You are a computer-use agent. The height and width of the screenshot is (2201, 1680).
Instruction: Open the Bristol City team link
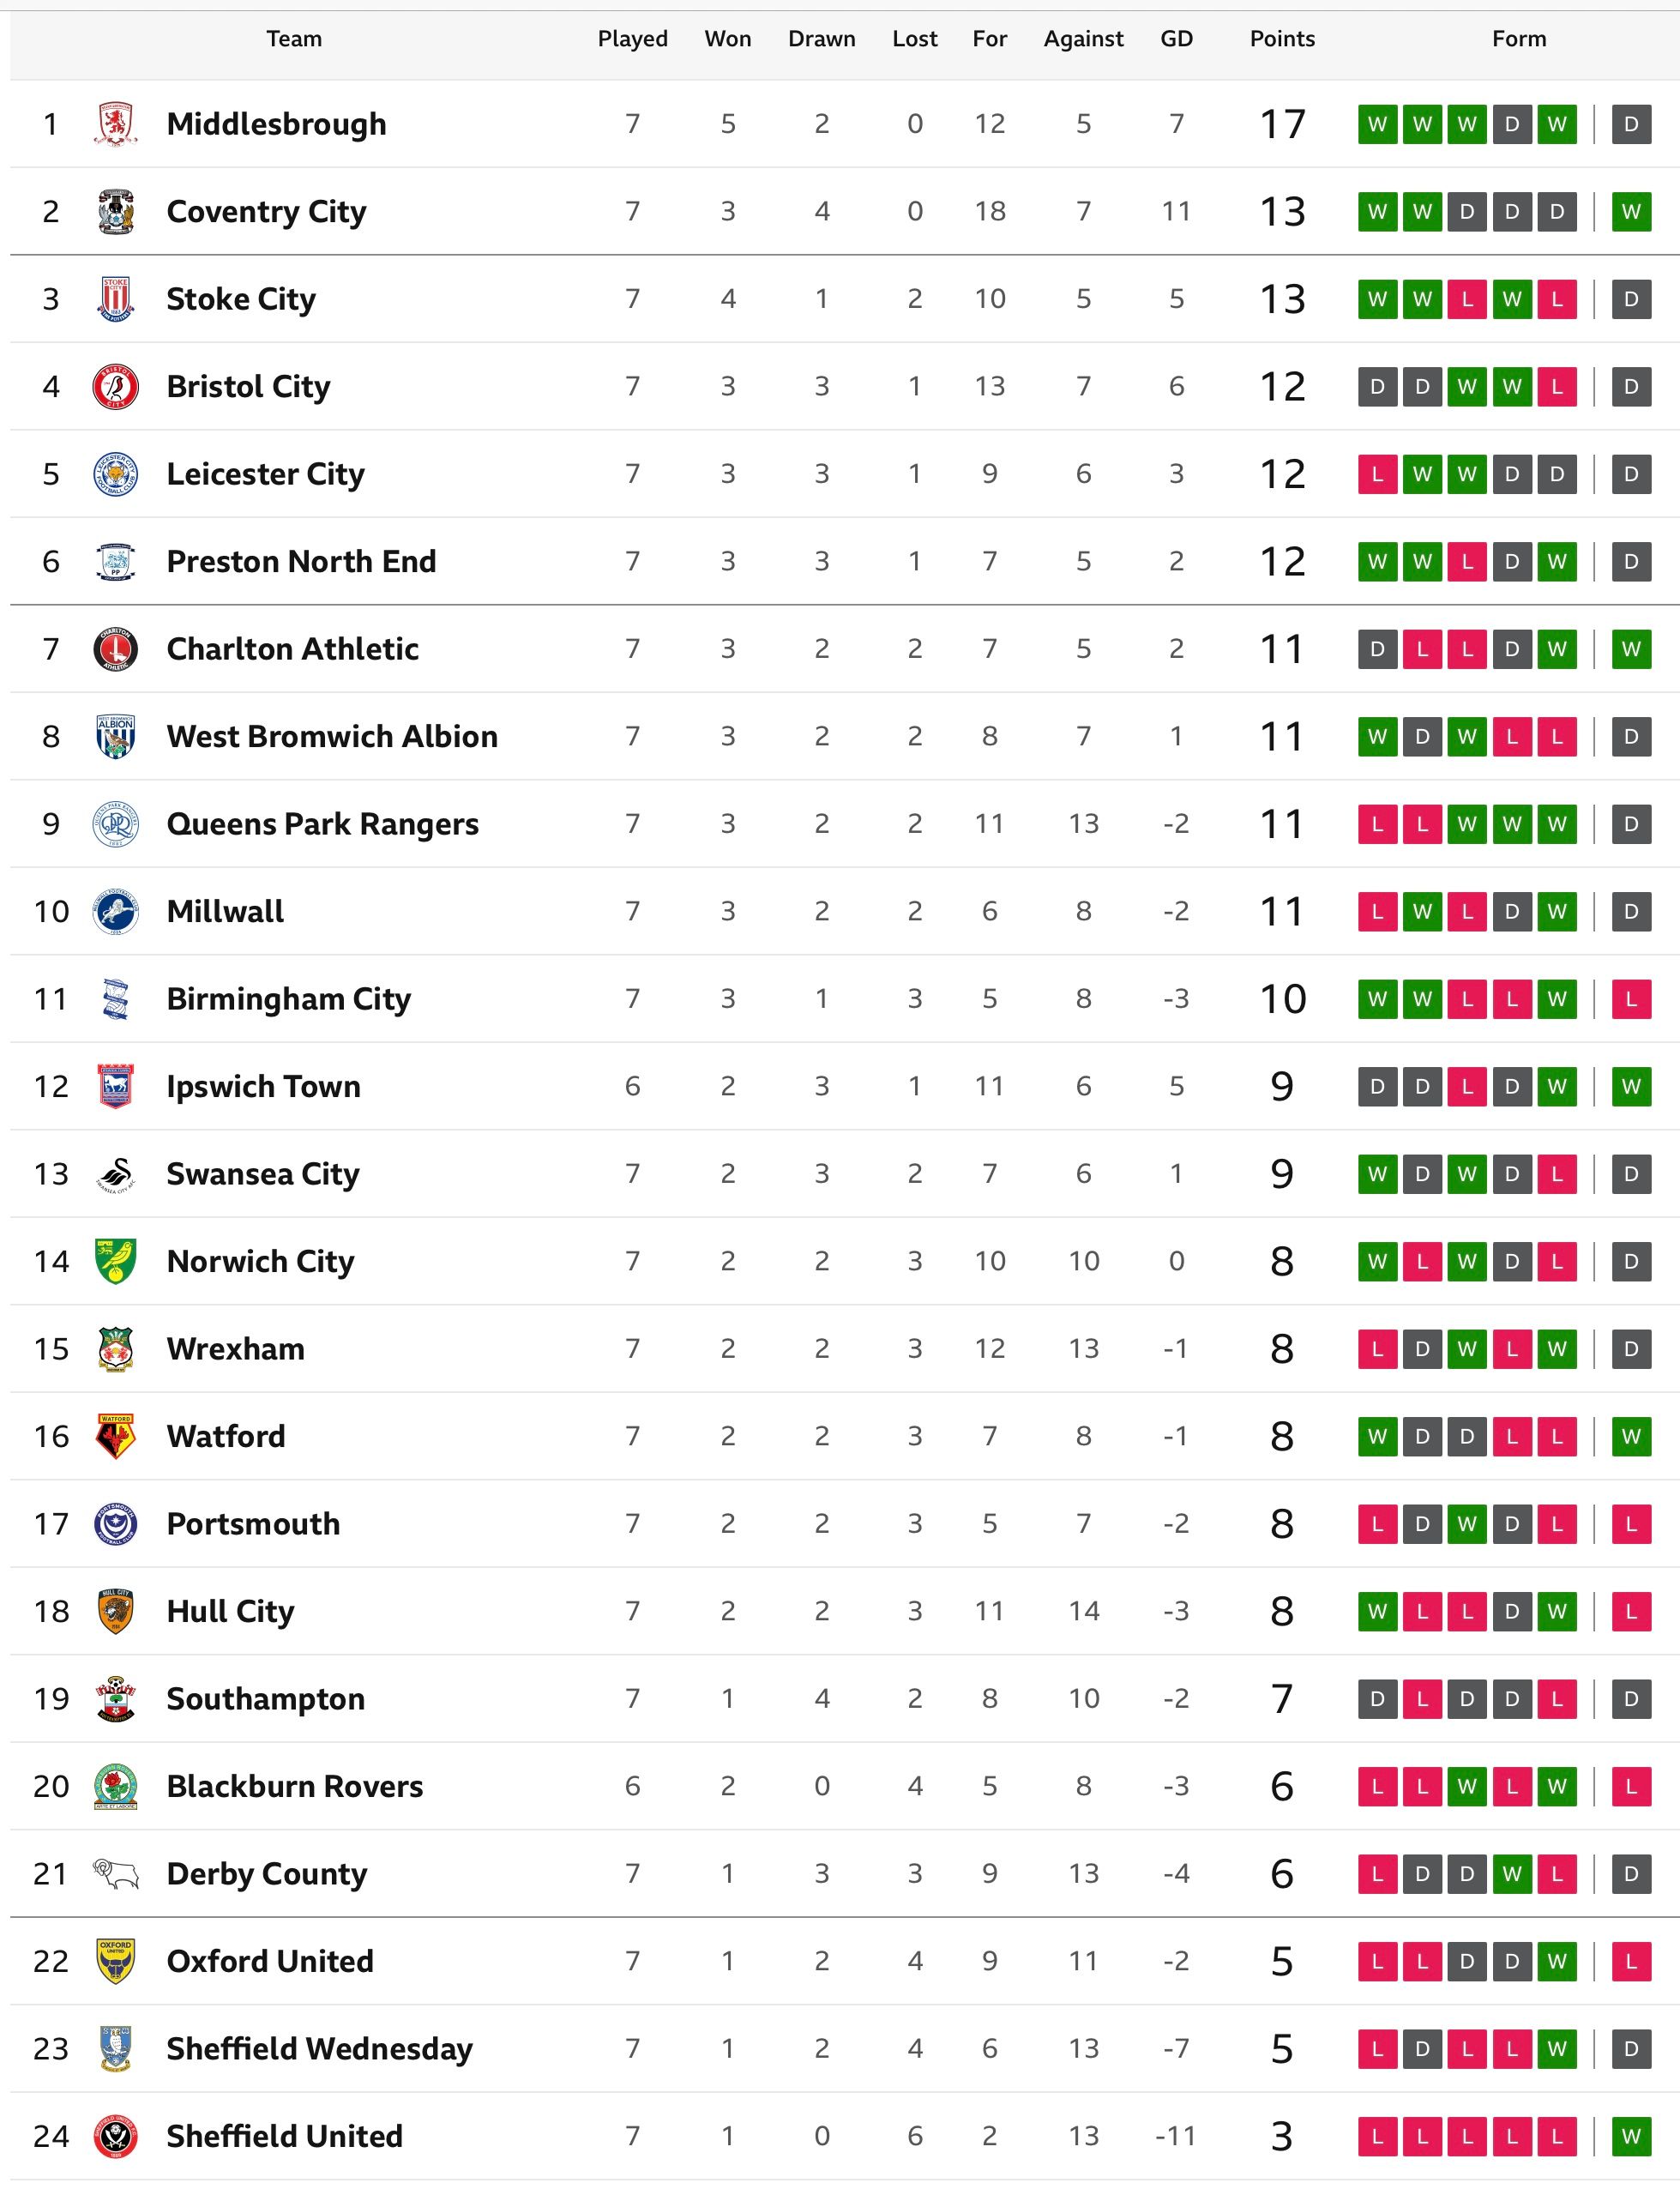[248, 386]
